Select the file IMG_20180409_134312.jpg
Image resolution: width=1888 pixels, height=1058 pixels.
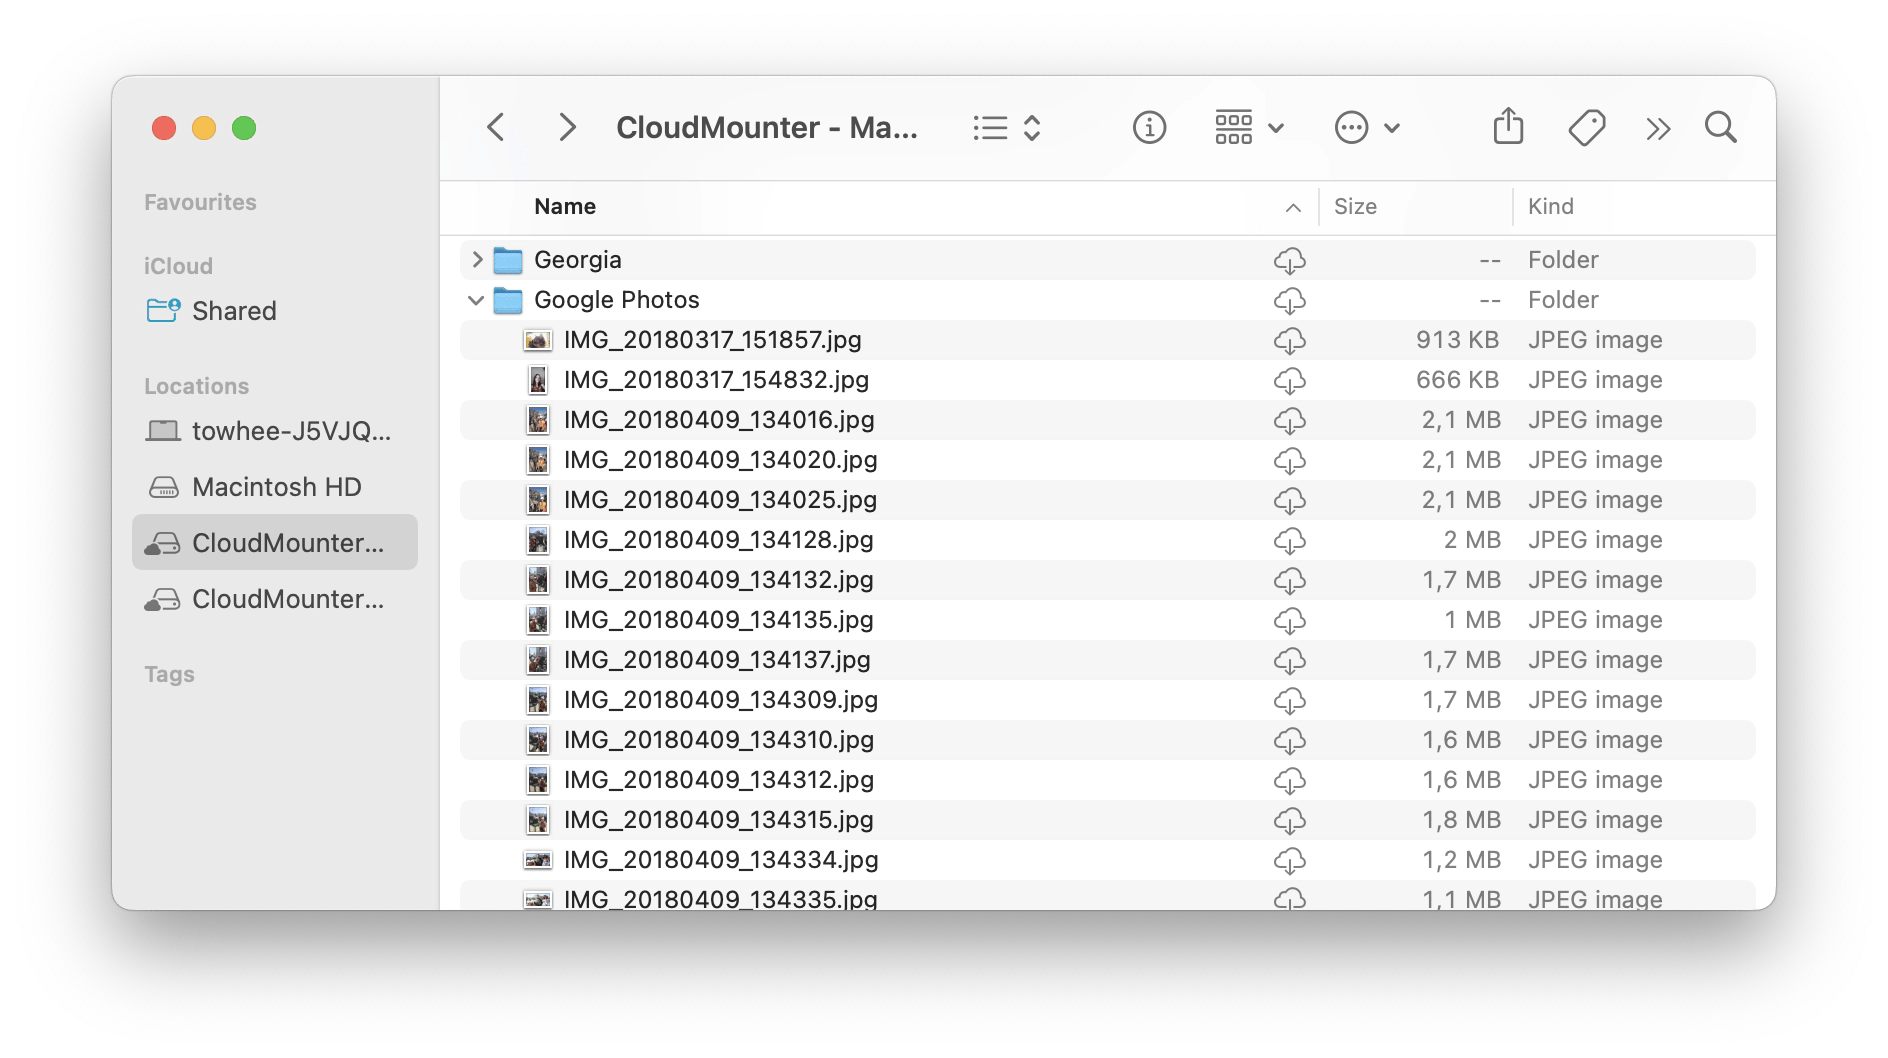tap(1107, 780)
